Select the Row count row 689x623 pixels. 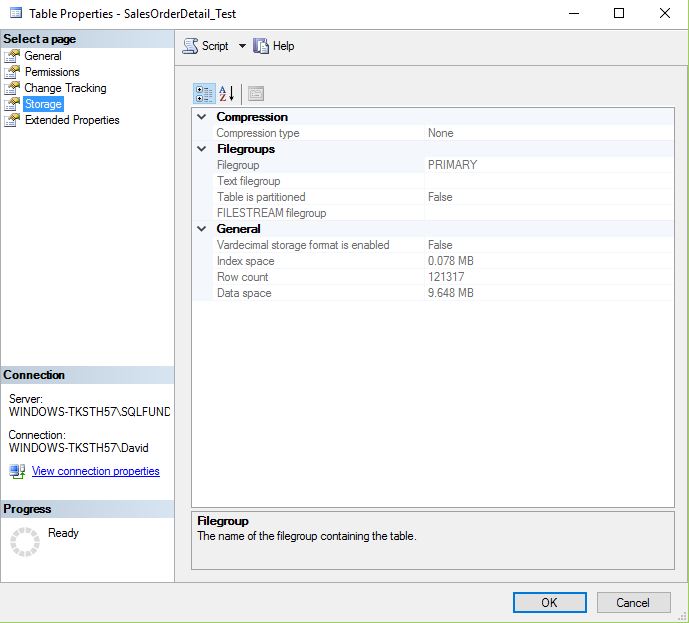[x=443, y=277]
